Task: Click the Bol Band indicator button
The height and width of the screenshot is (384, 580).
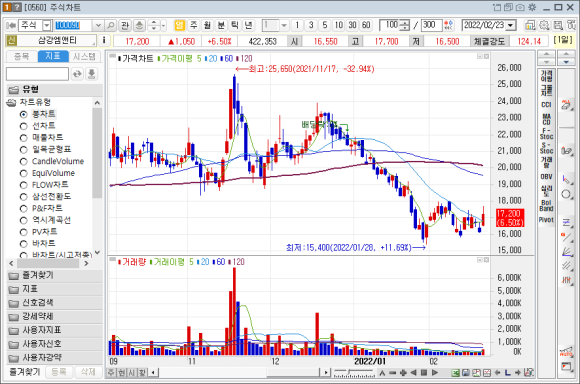Action: pyautogui.click(x=546, y=205)
